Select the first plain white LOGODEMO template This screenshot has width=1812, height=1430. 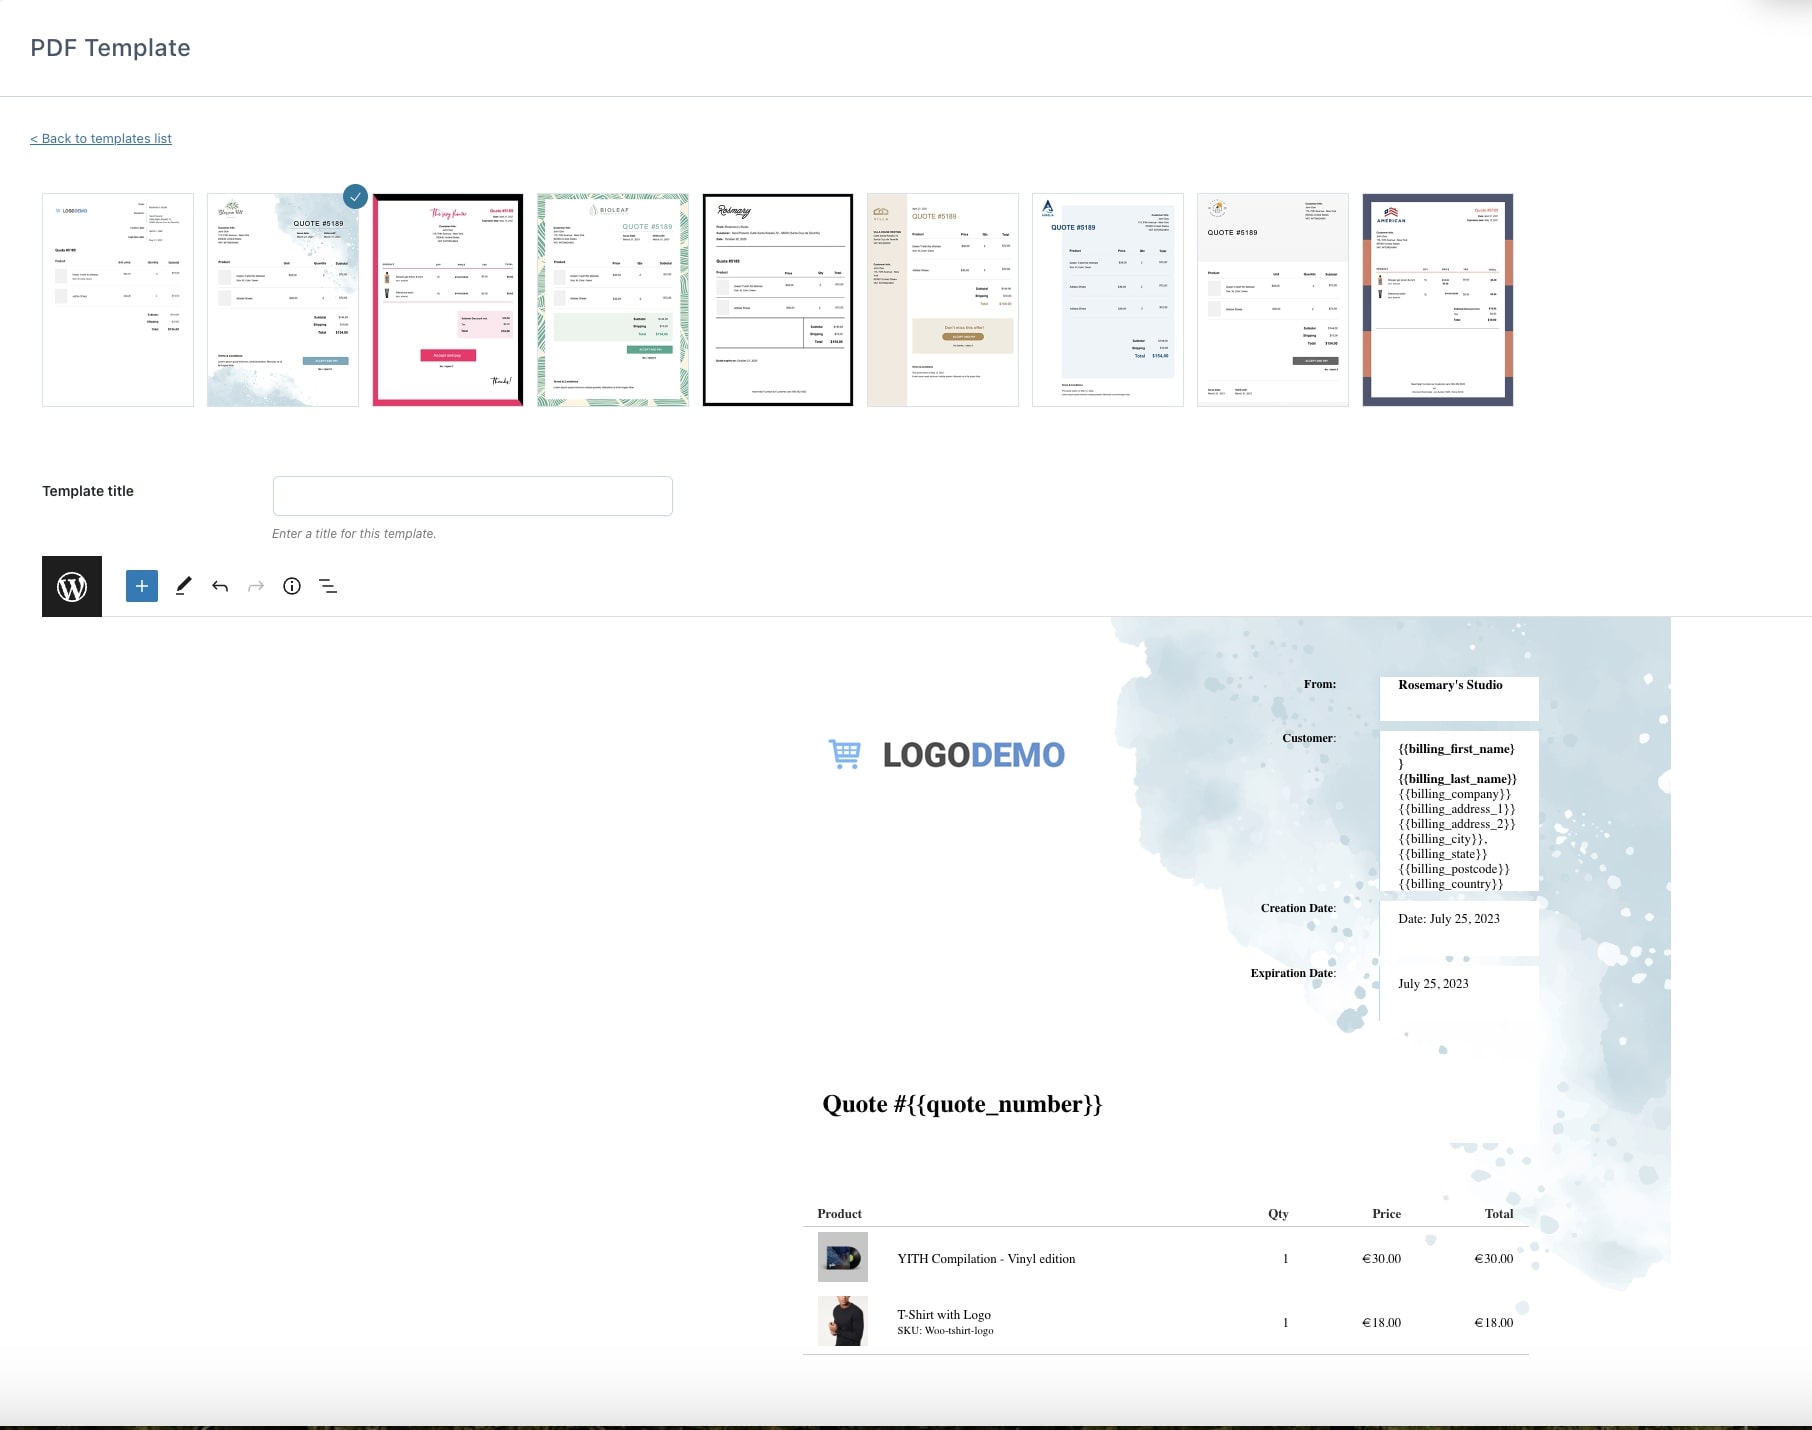tap(118, 300)
